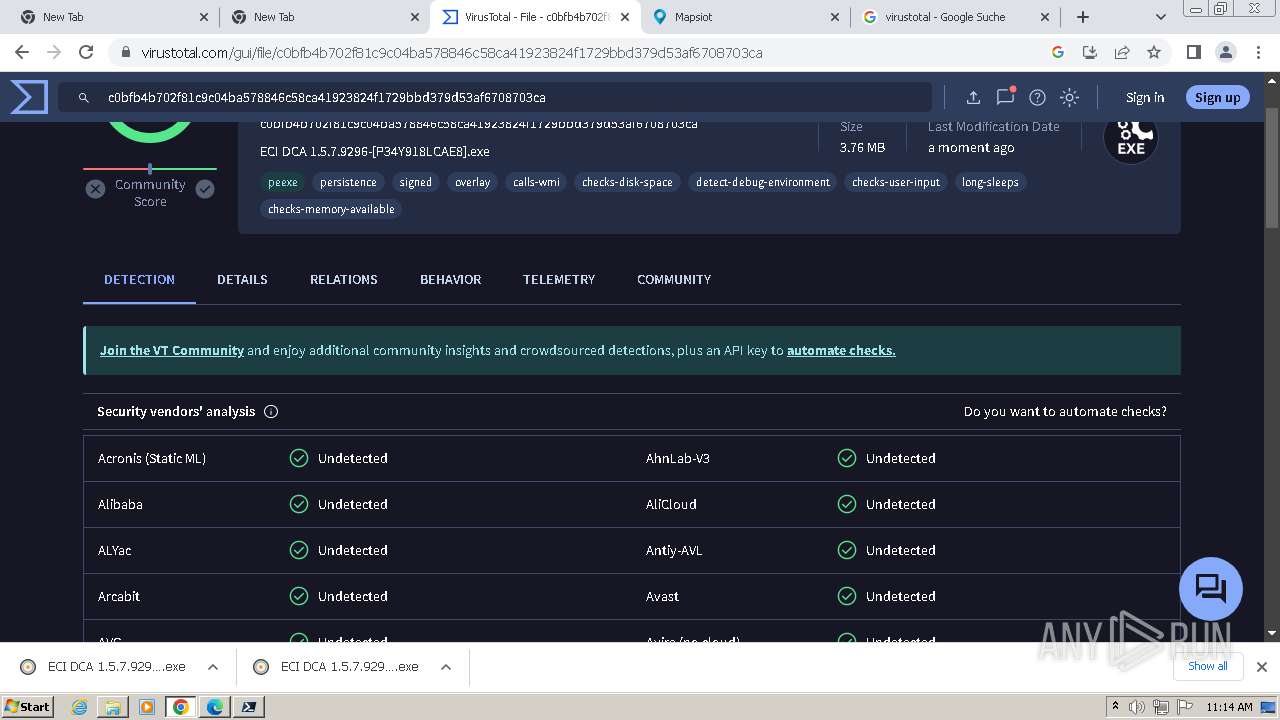Click the Sign up button
This screenshot has height=720, width=1280.
[1217, 97]
